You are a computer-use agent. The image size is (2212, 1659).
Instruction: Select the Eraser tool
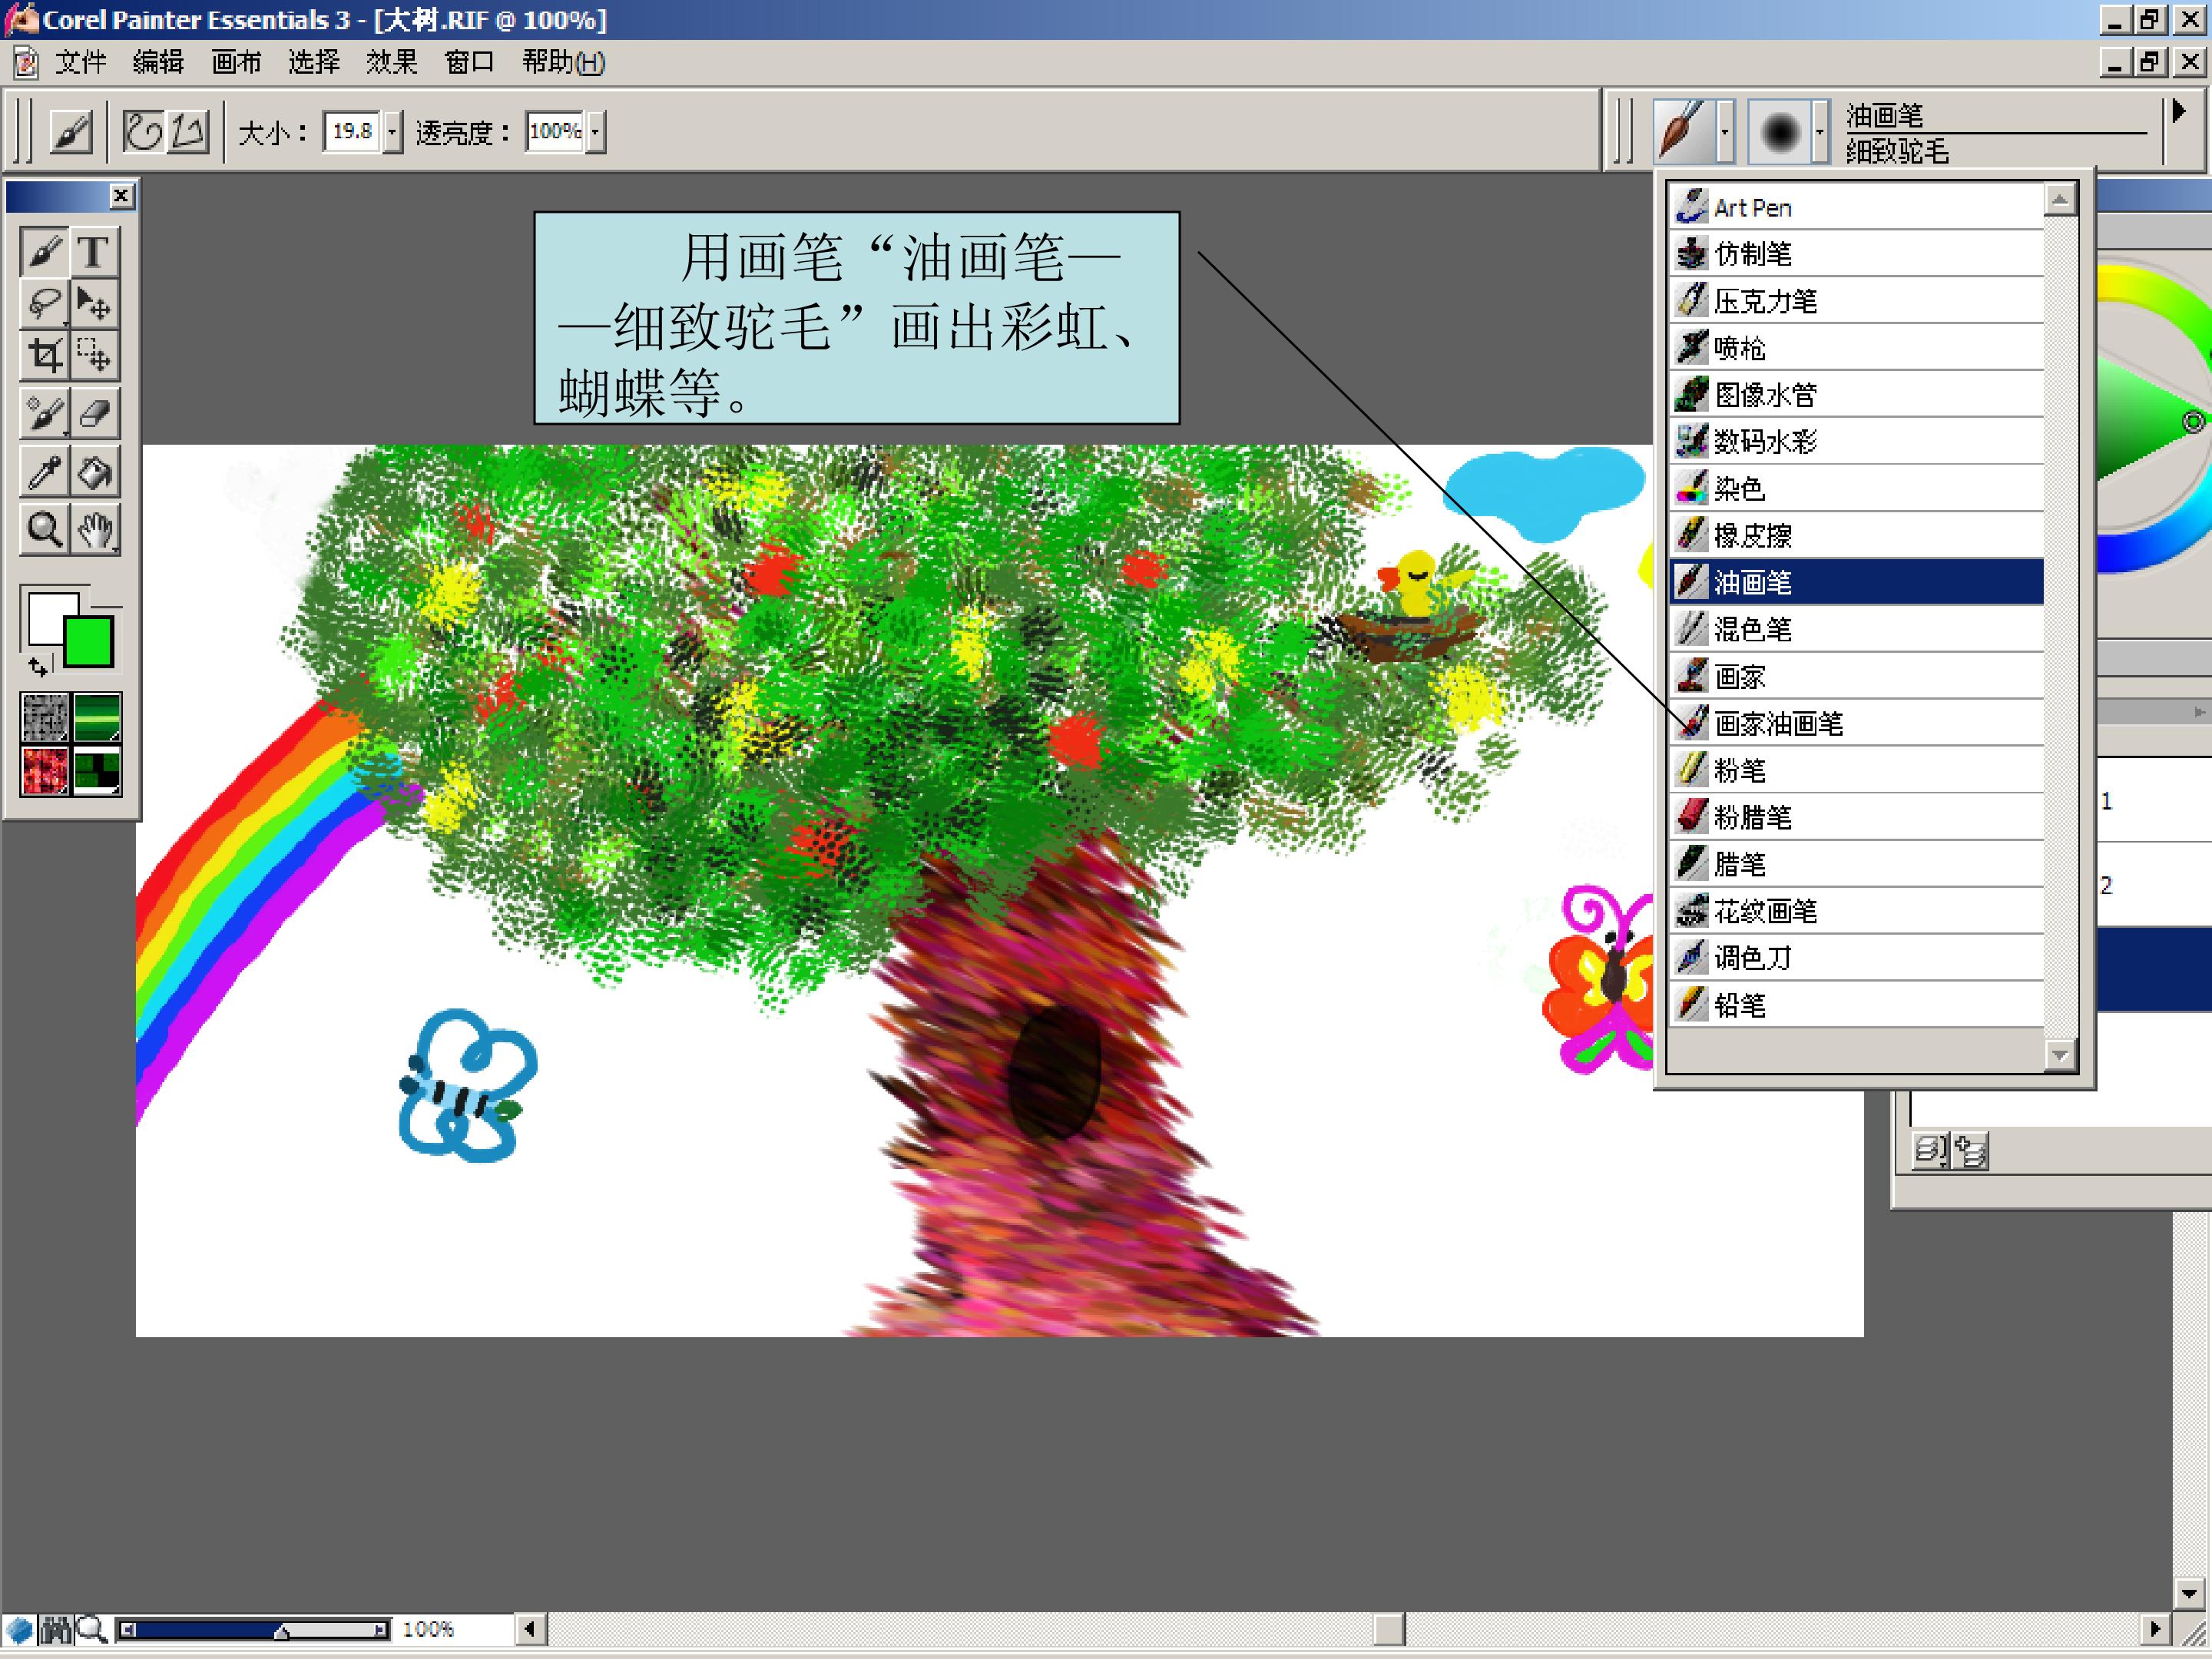coord(94,413)
